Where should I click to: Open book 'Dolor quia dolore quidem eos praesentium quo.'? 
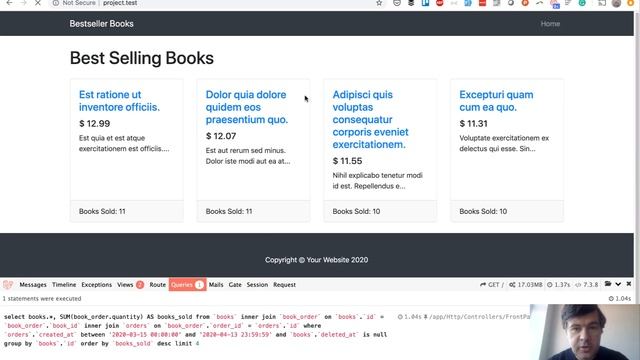click(x=247, y=107)
